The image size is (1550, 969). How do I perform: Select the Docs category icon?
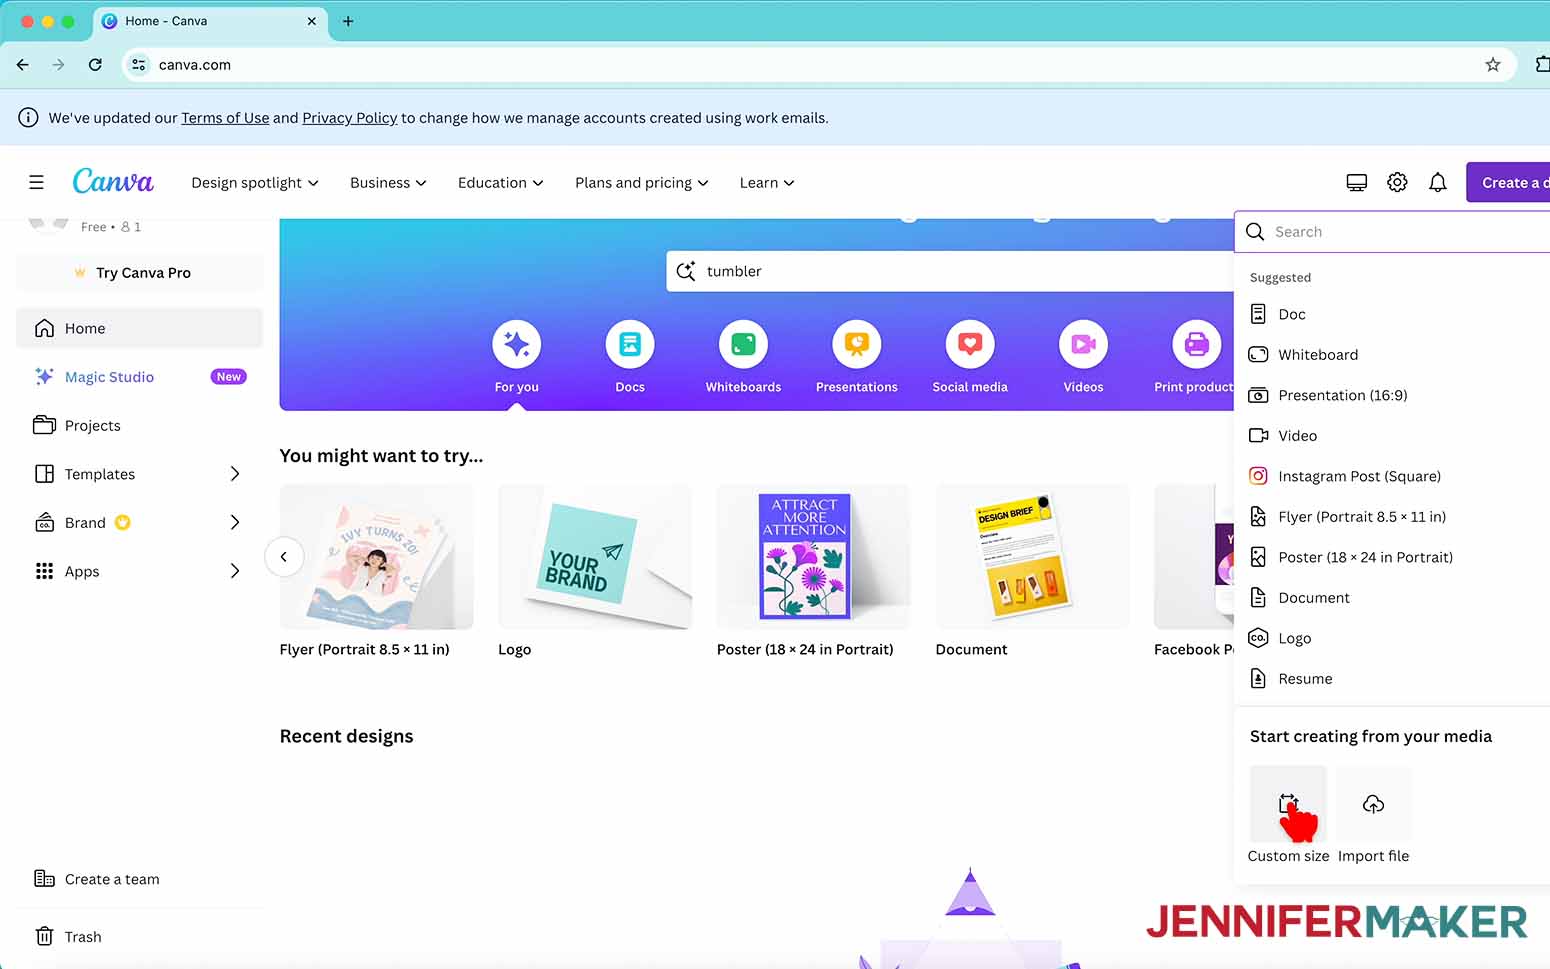pyautogui.click(x=630, y=344)
